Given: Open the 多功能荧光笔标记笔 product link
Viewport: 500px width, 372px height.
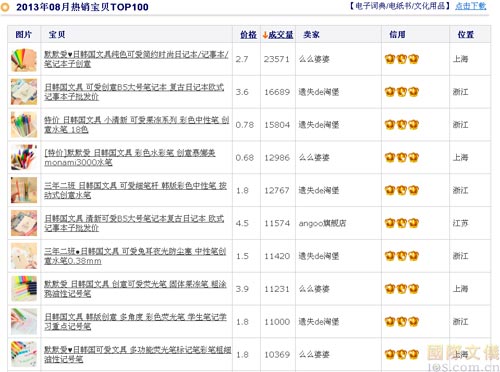Looking at the screenshot, I should [x=138, y=354].
